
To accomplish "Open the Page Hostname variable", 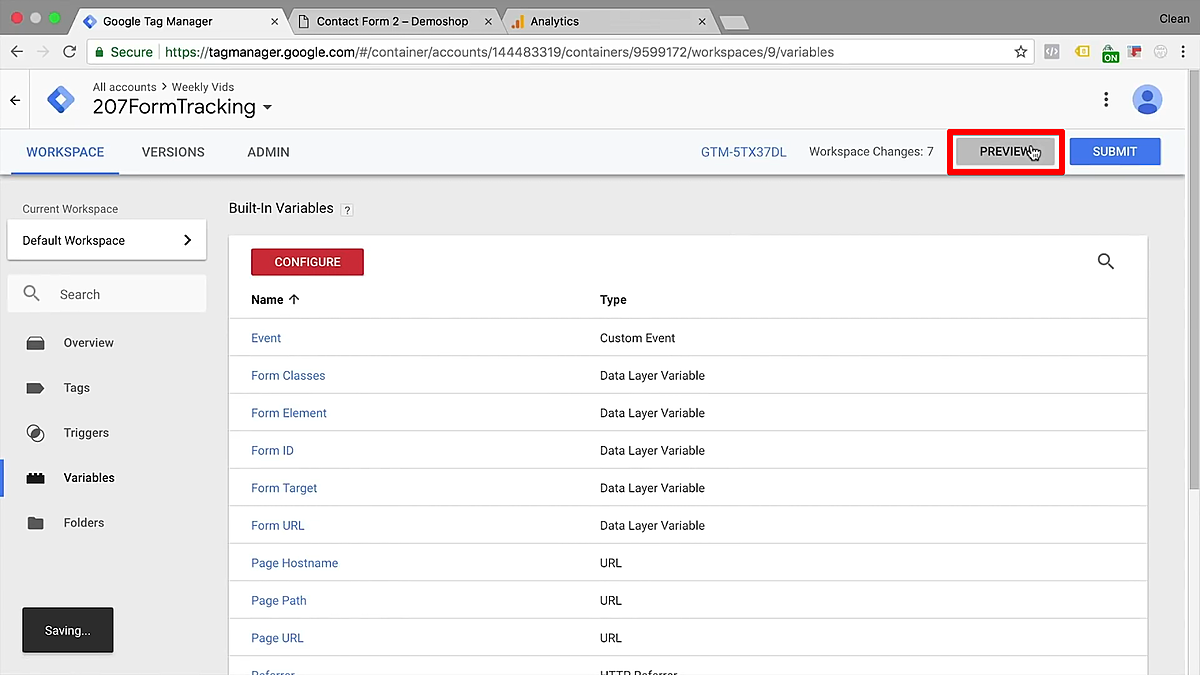I will pos(295,563).
